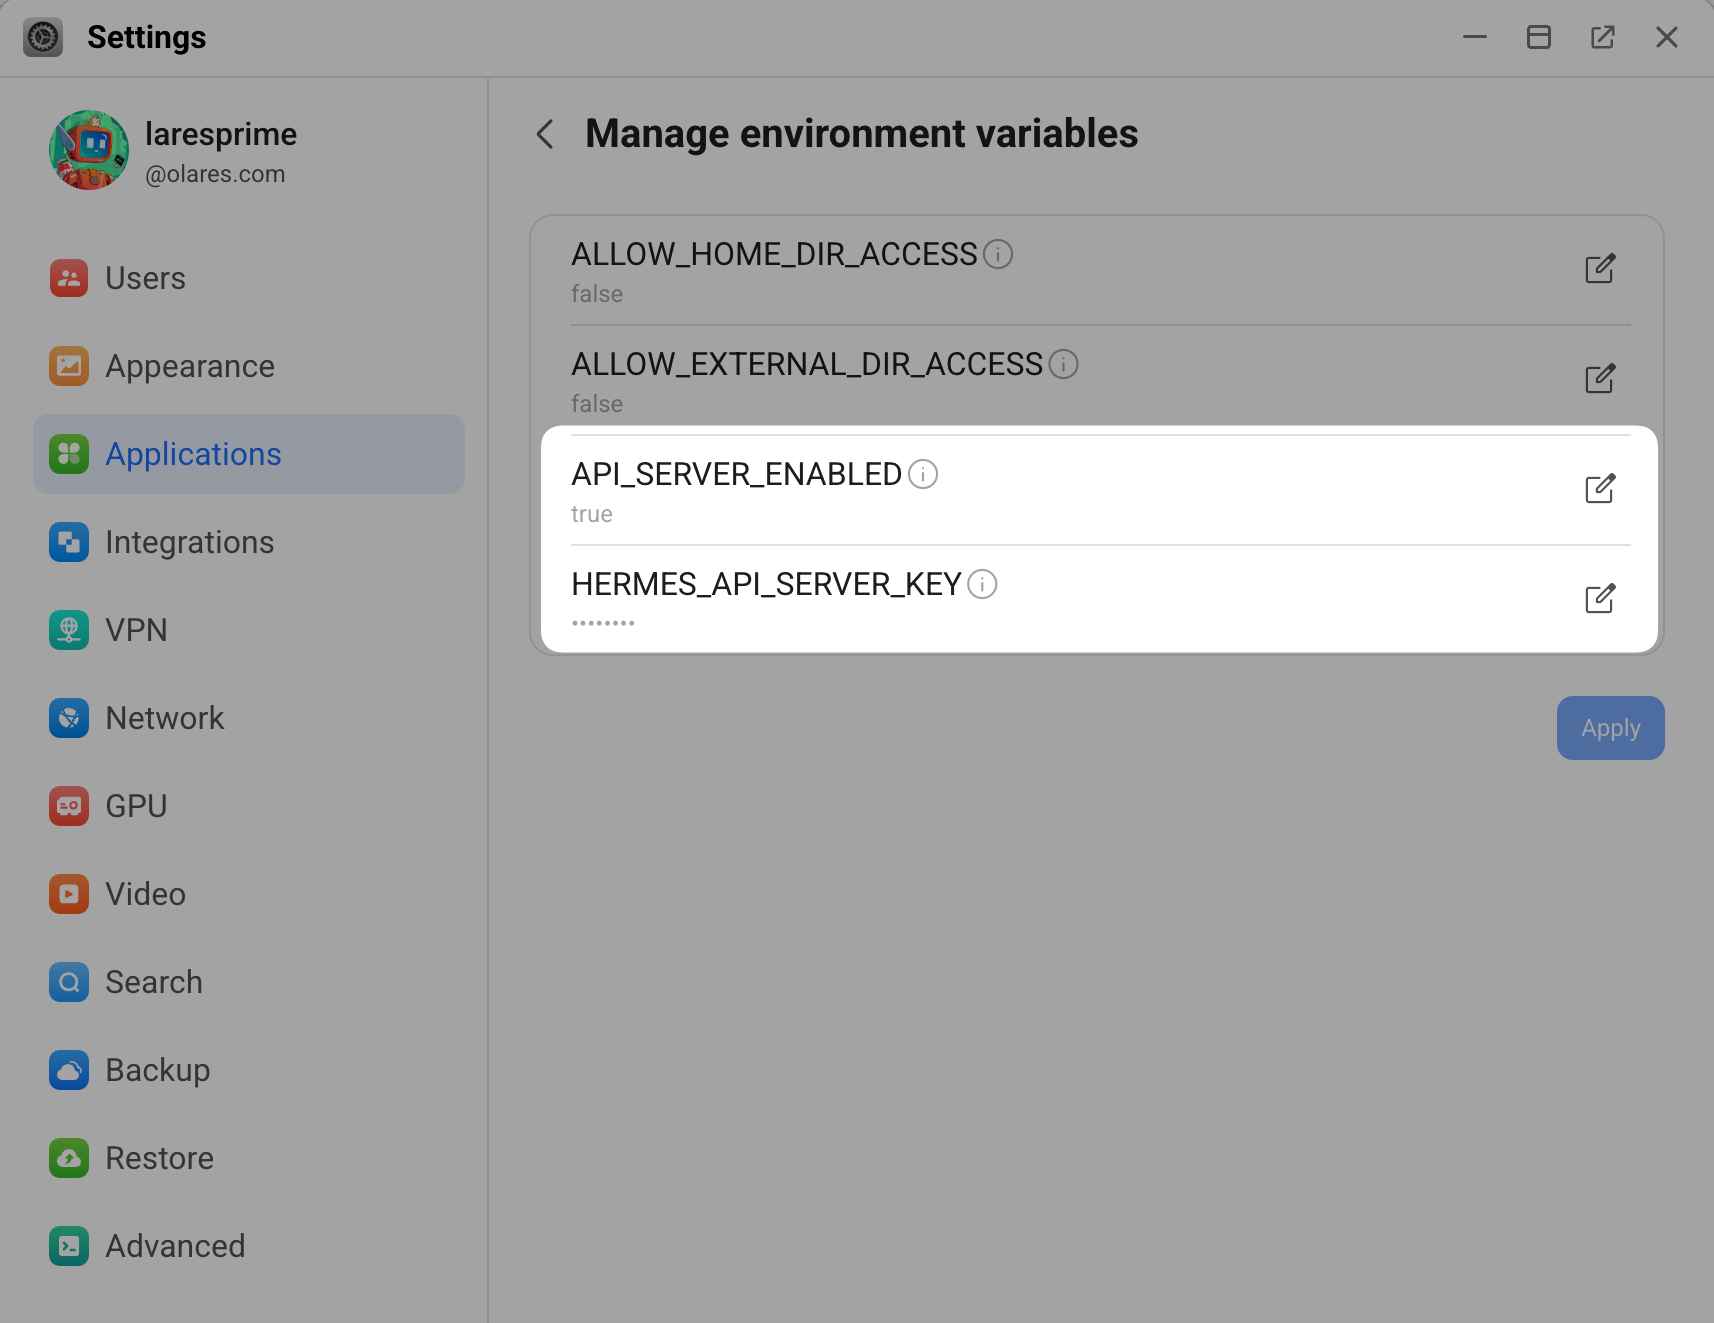Apply the environment variable changes
Screen dimensions: 1714x1323
pos(1610,728)
